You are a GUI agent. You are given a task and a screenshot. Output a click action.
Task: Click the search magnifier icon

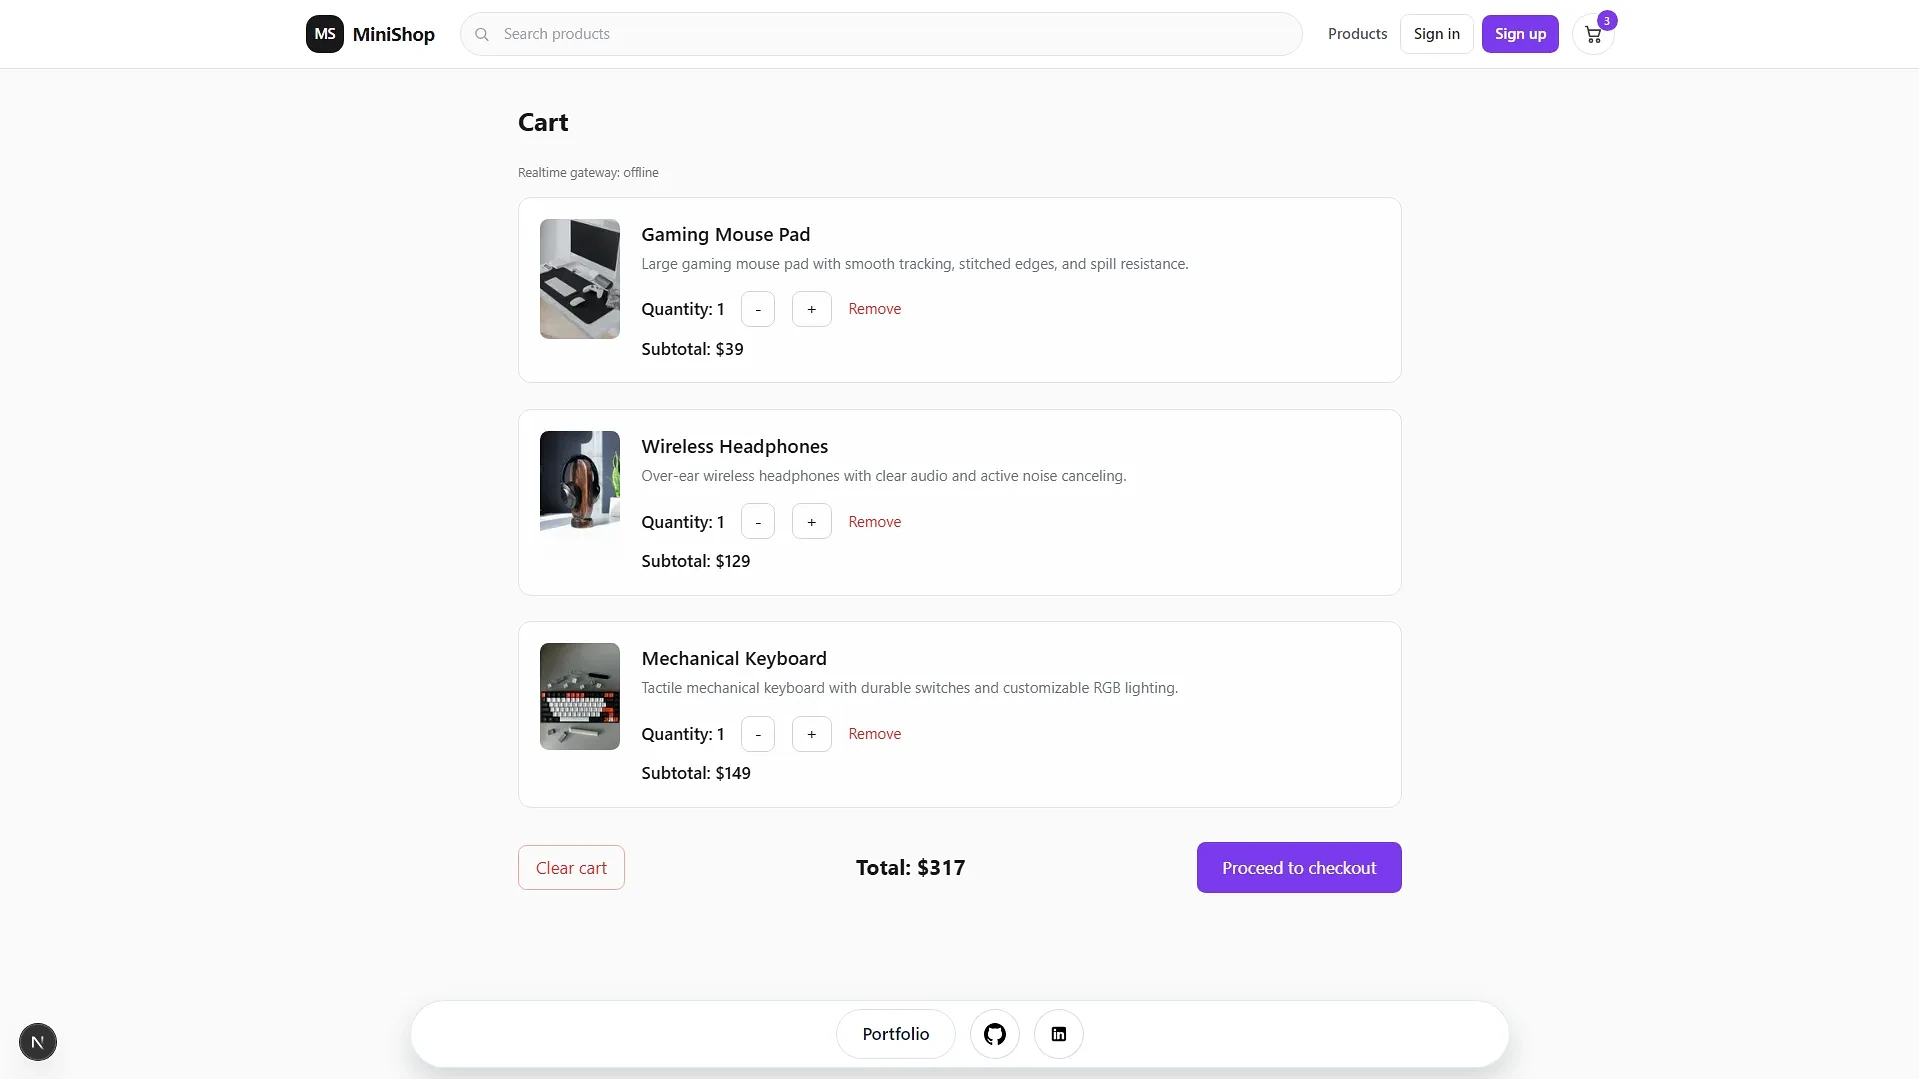tap(482, 34)
